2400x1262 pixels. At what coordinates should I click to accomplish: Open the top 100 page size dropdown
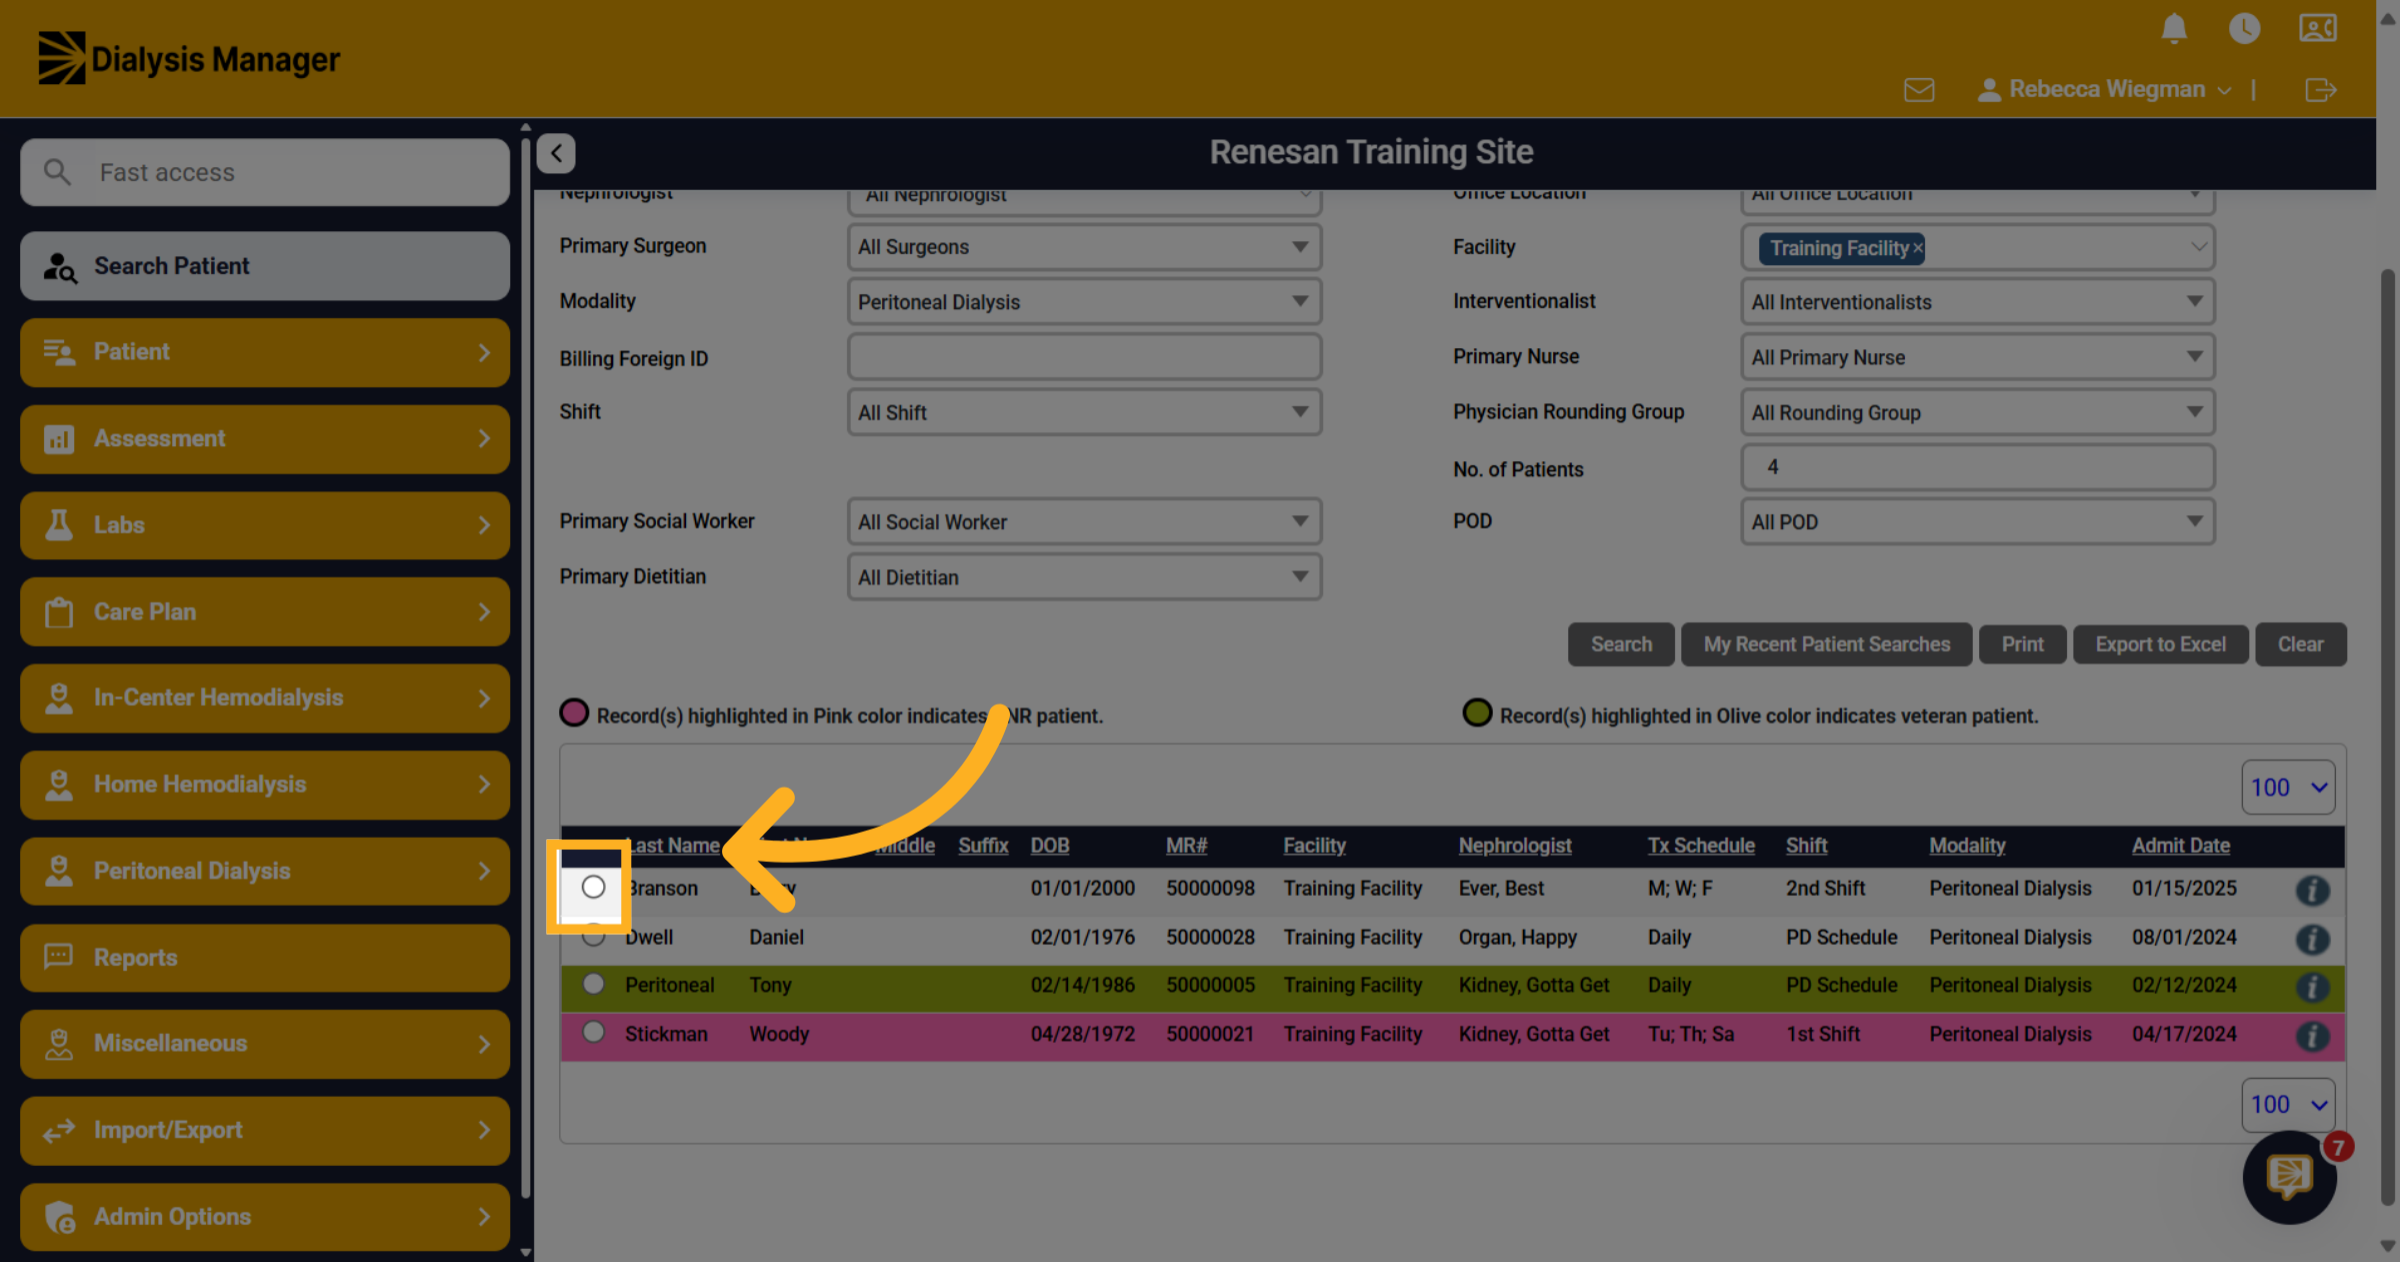[2288, 788]
